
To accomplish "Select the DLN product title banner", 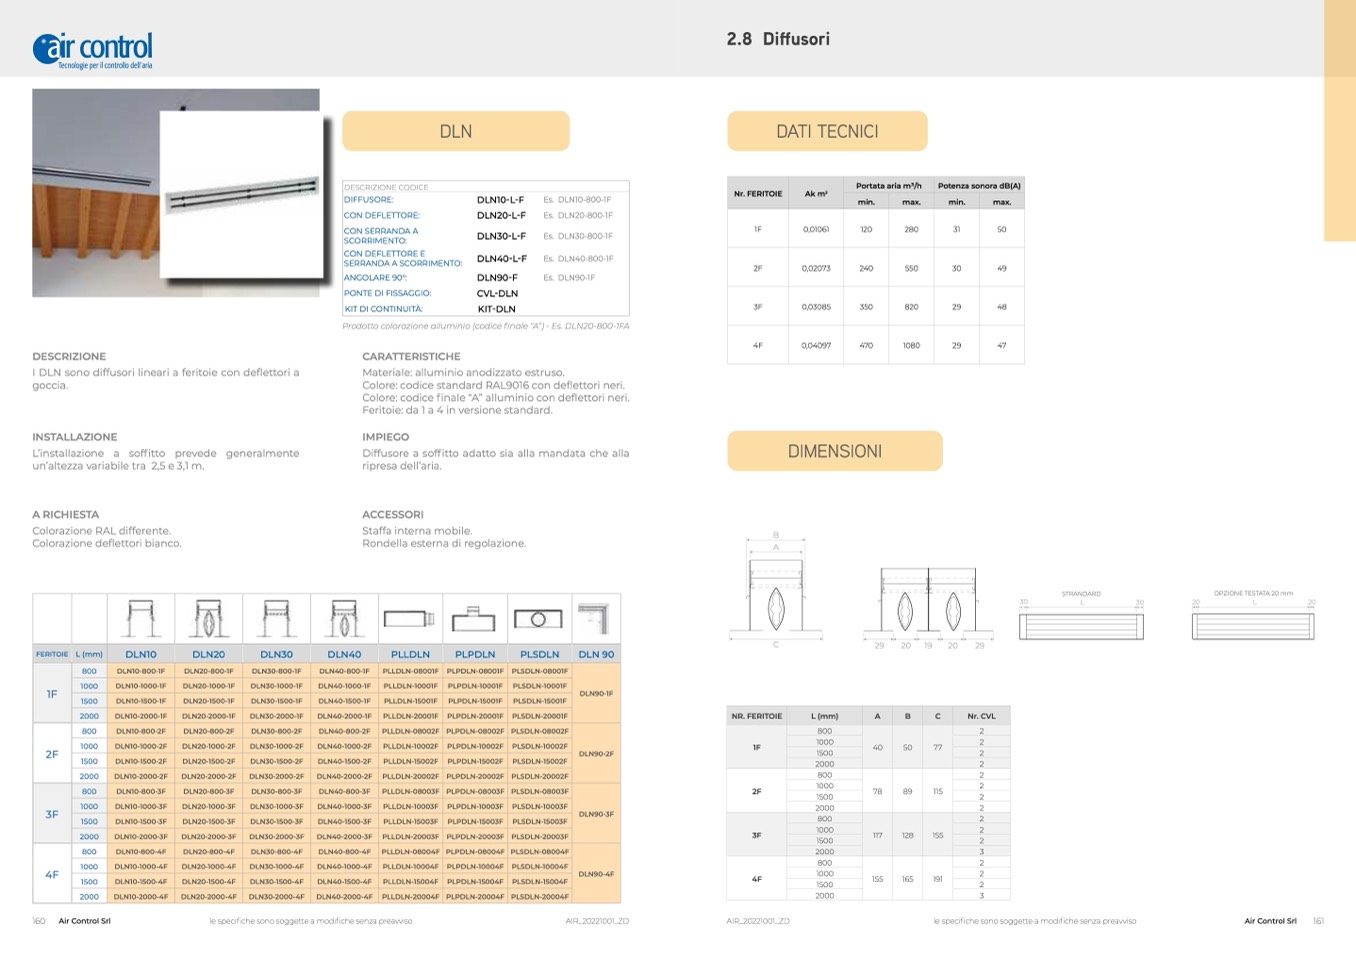I will pos(456,131).
